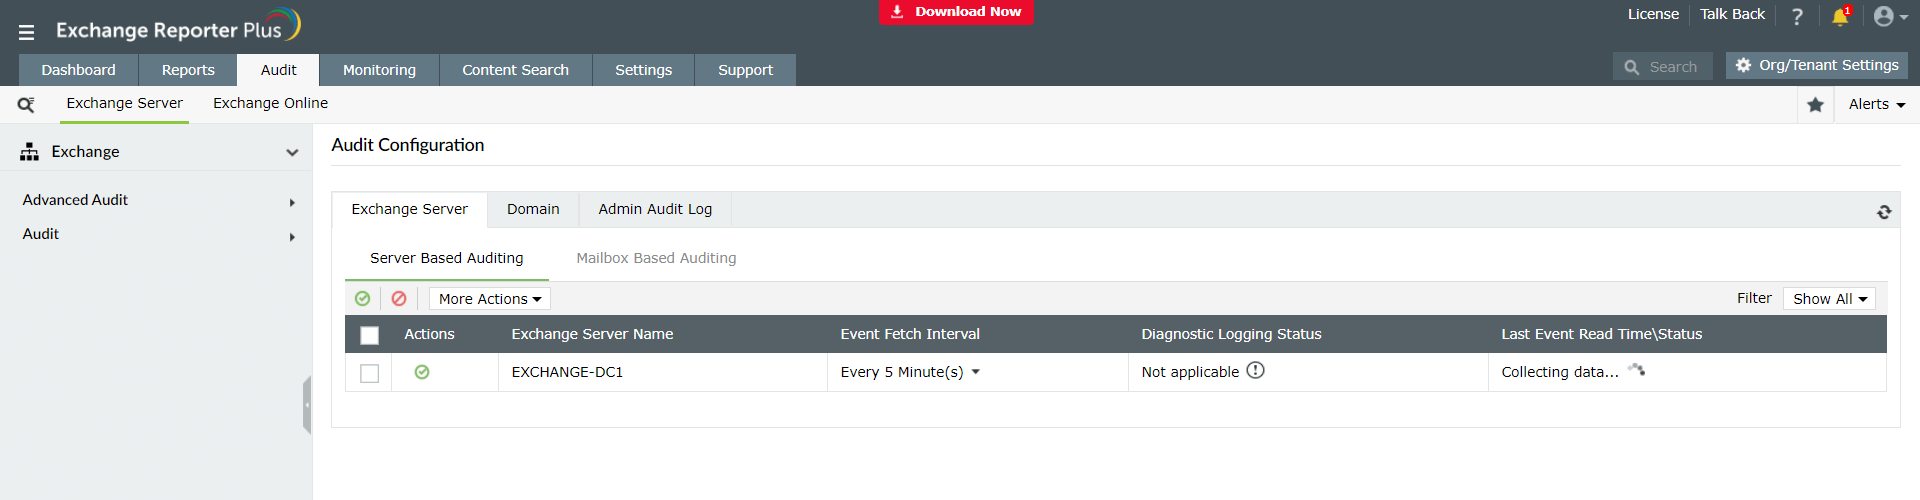This screenshot has height=500, width=1920.
Task: Click the Talk Back link
Action: tap(1732, 14)
